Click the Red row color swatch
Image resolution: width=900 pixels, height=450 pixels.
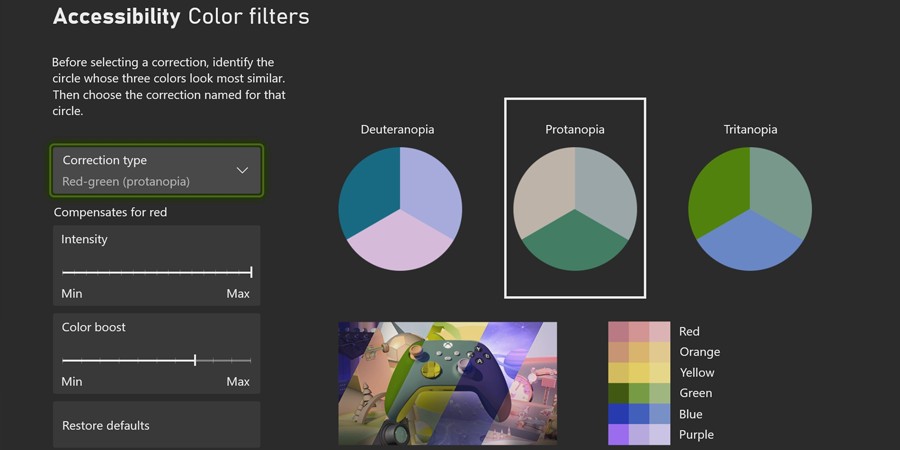tap(639, 332)
